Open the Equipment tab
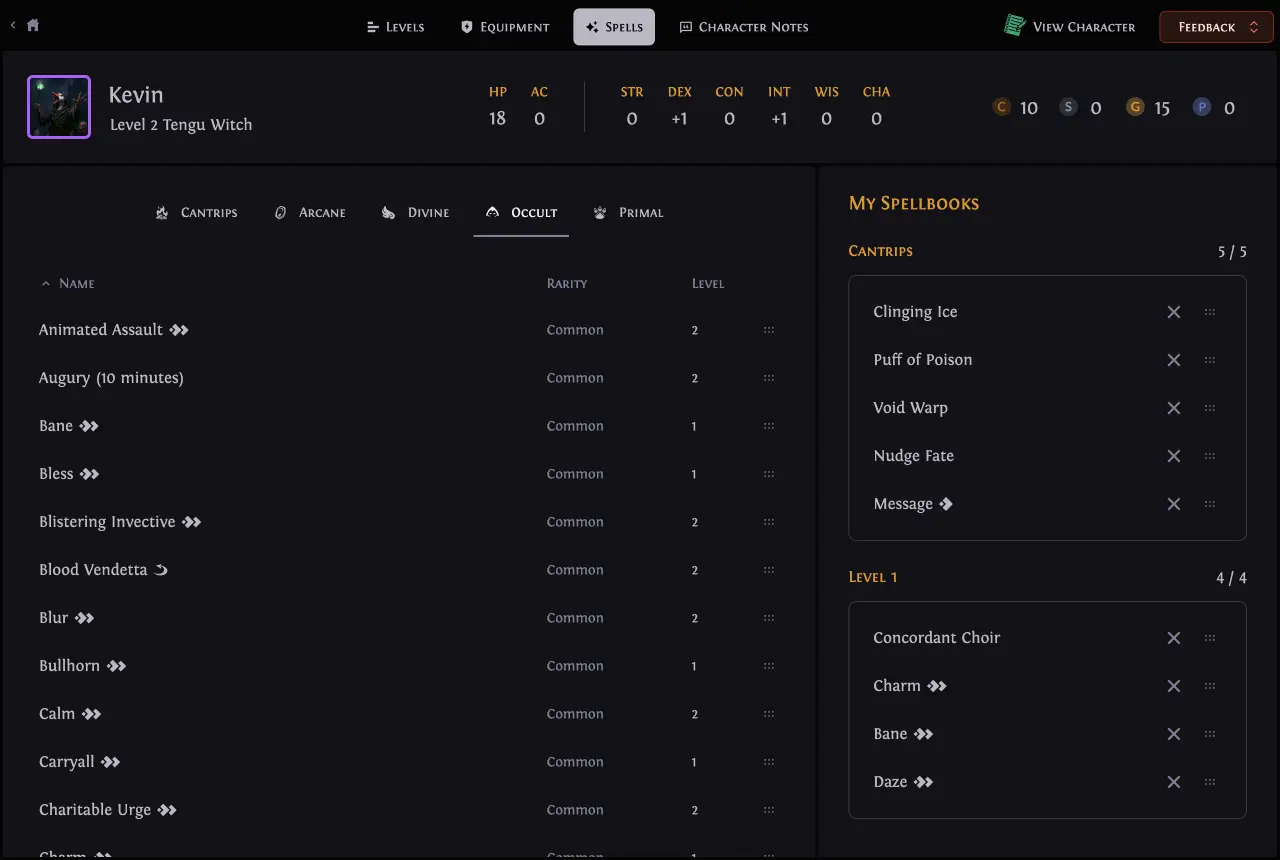 coord(505,27)
